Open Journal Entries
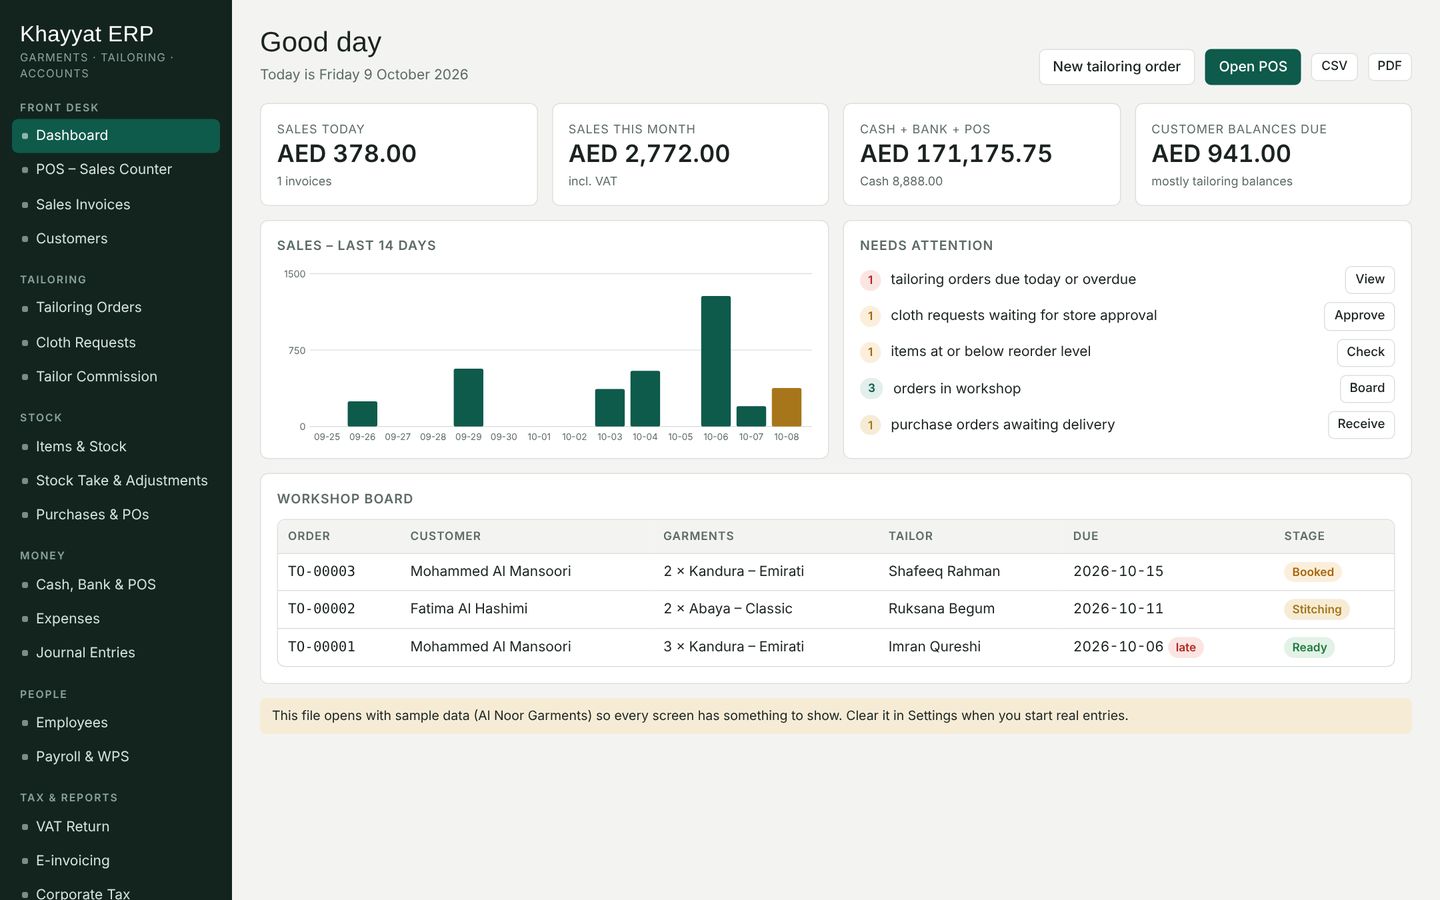Viewport: 1440px width, 900px height. (116, 652)
